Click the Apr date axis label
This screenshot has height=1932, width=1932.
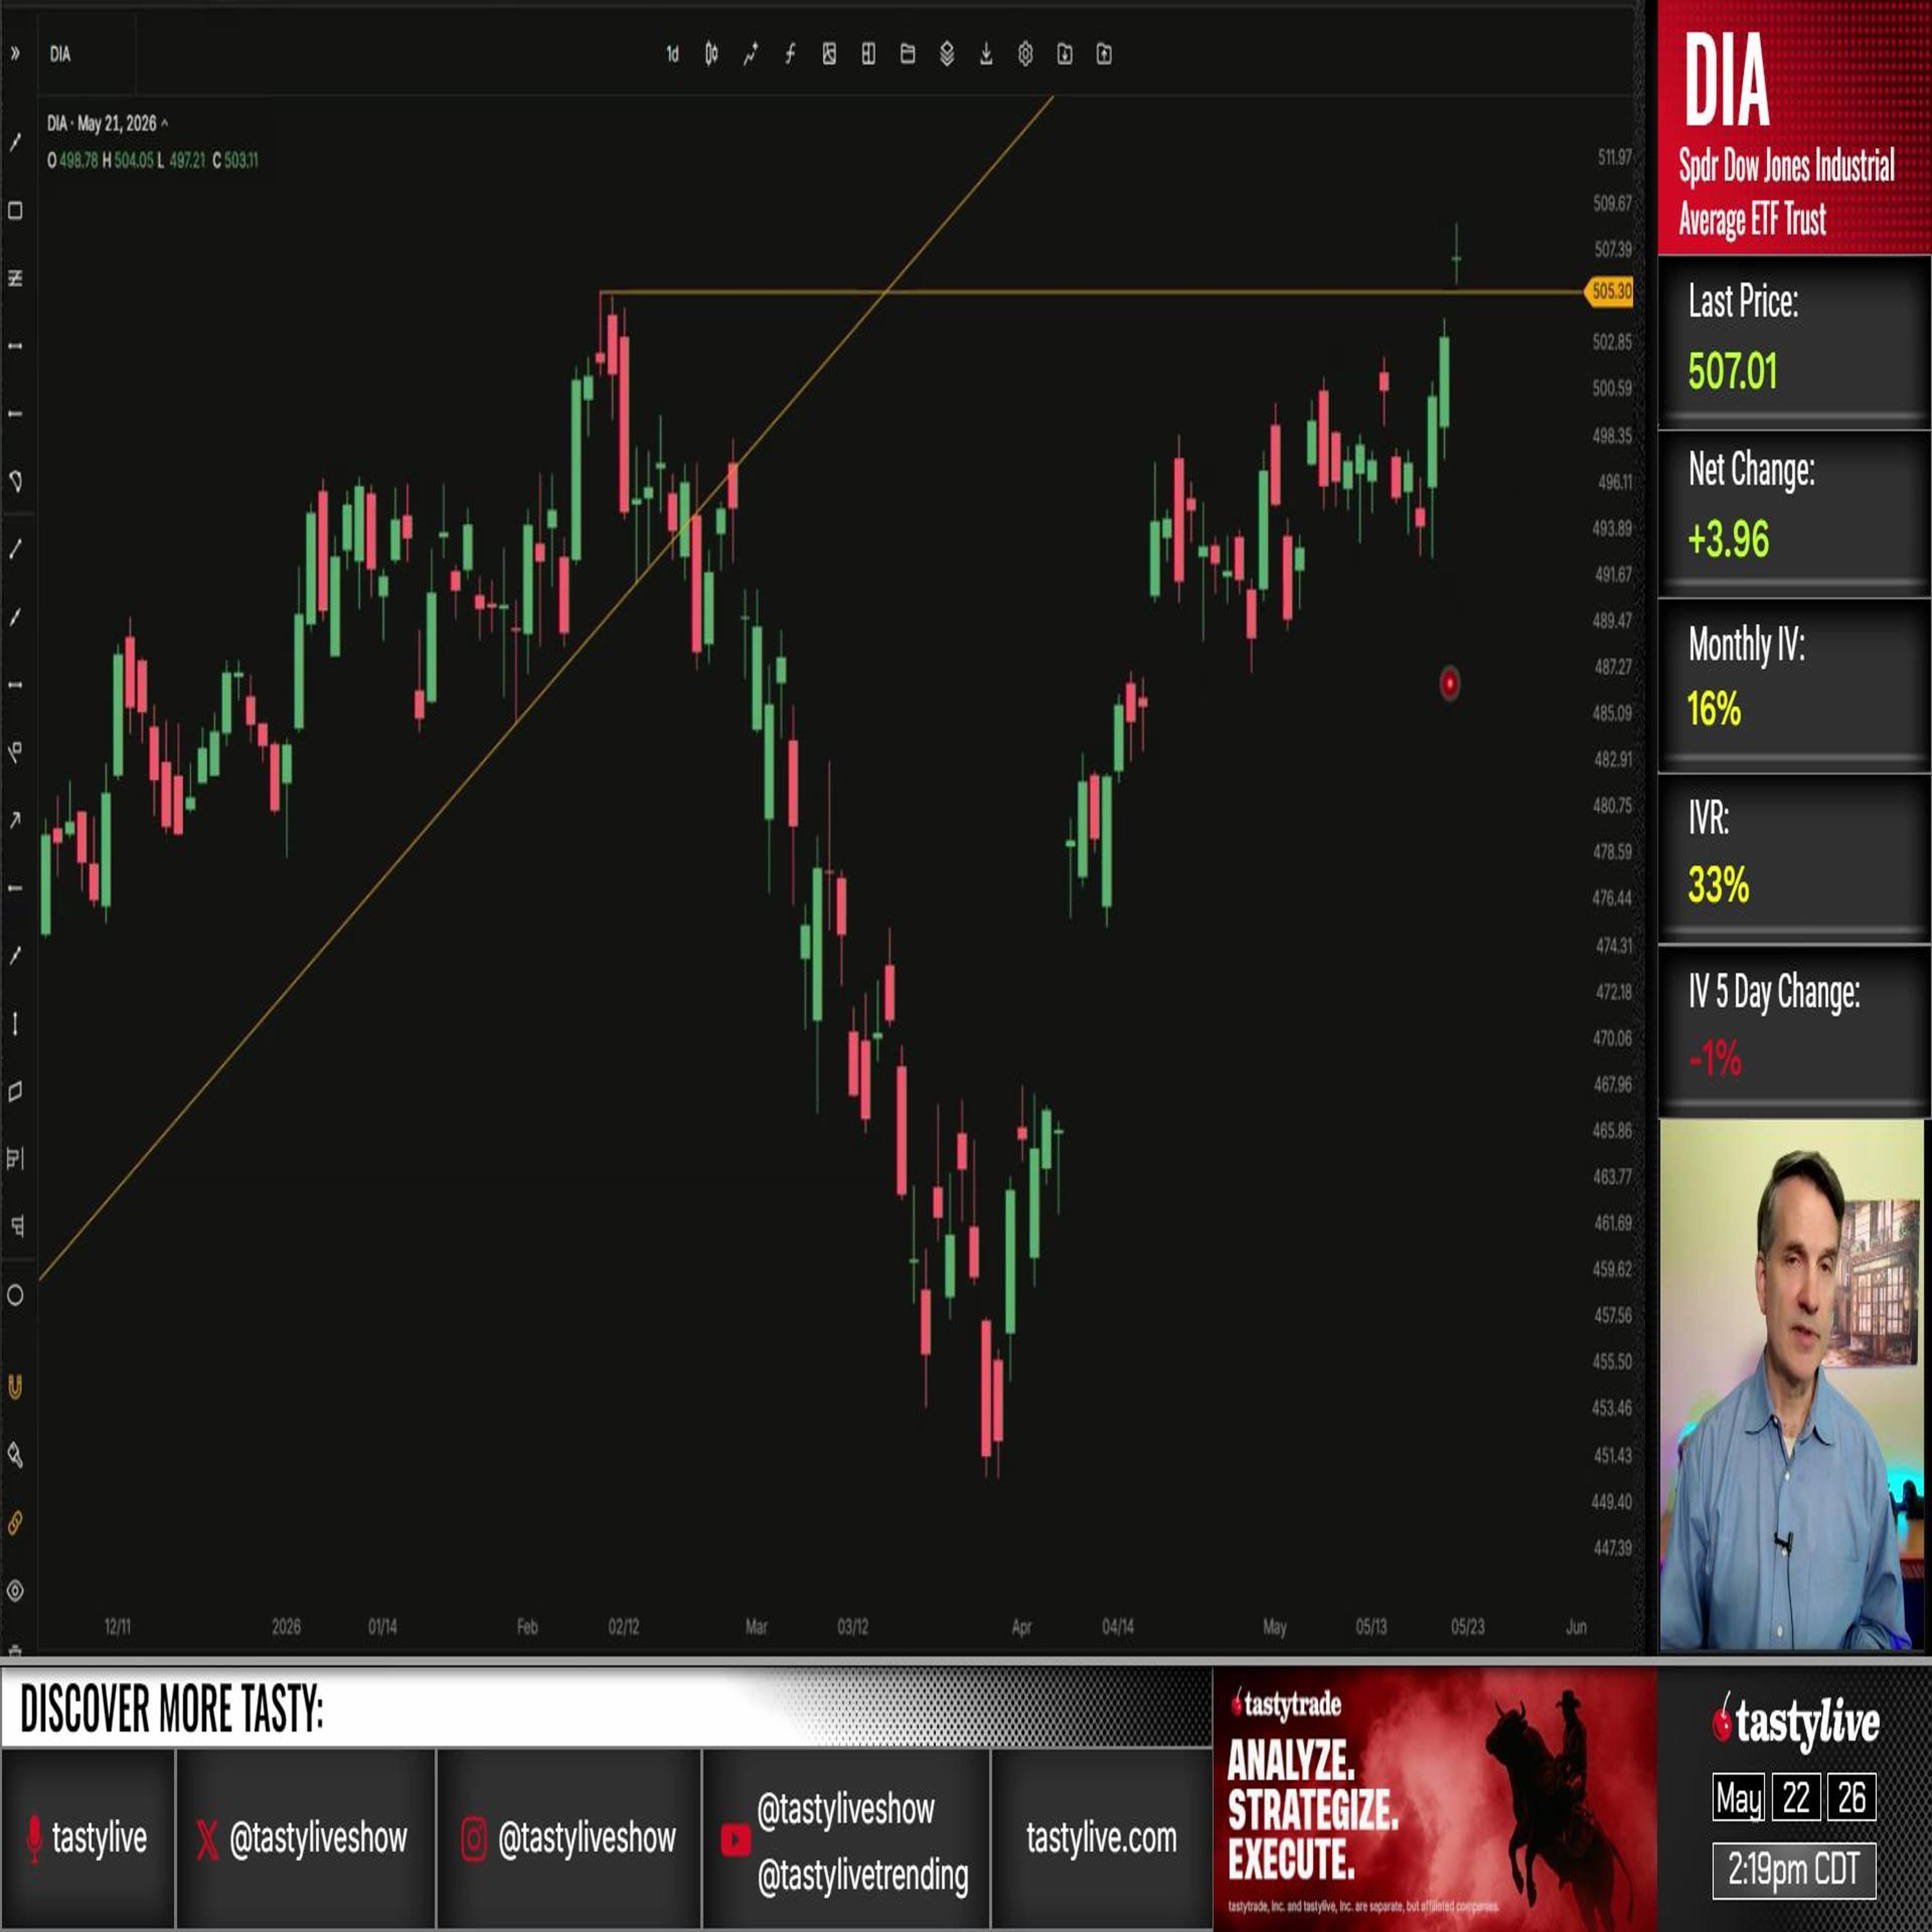[x=1021, y=1627]
